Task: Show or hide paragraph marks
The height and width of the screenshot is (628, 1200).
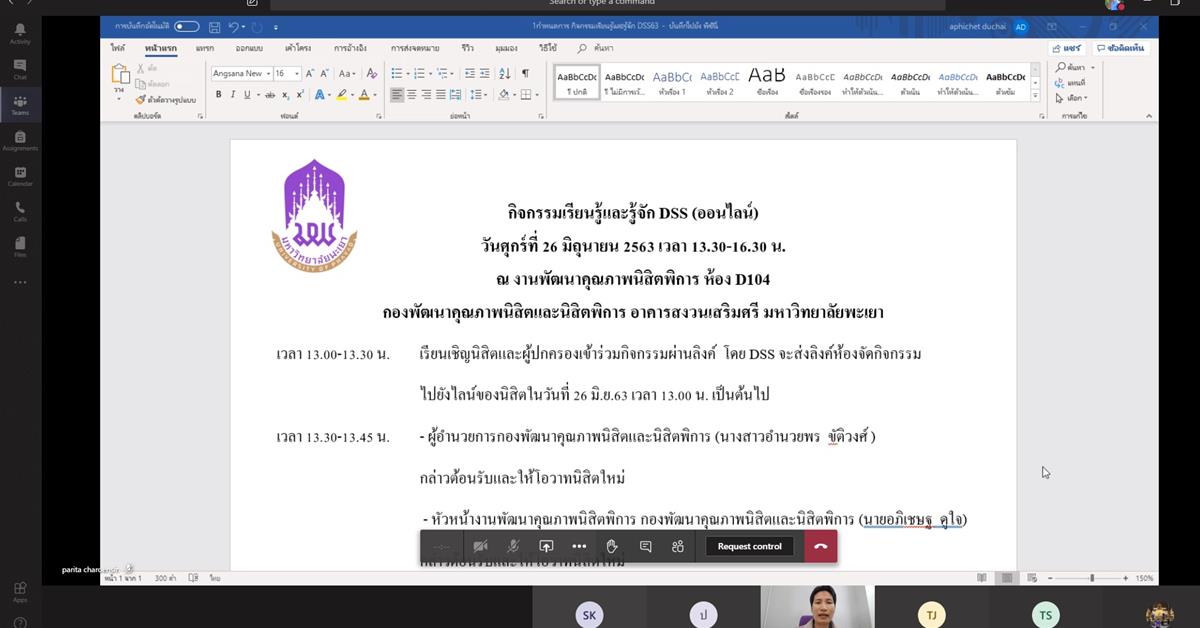Action: point(526,73)
